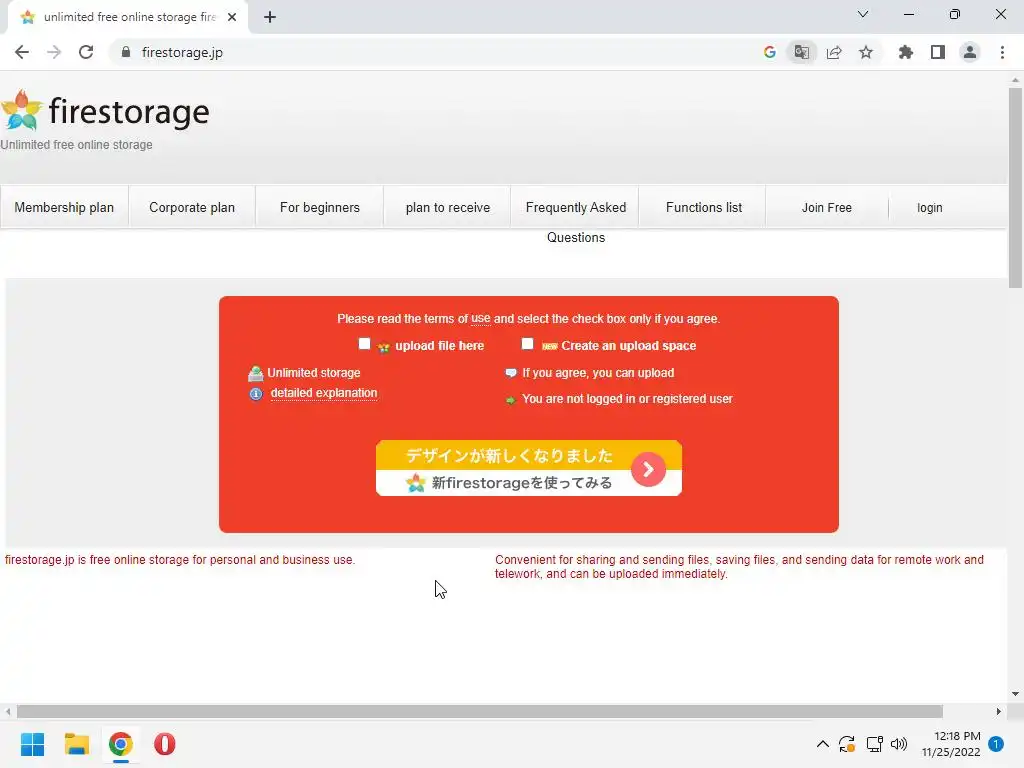Screen dimensions: 1024x768
Task: Open a new browser tab
Action: click(270, 17)
